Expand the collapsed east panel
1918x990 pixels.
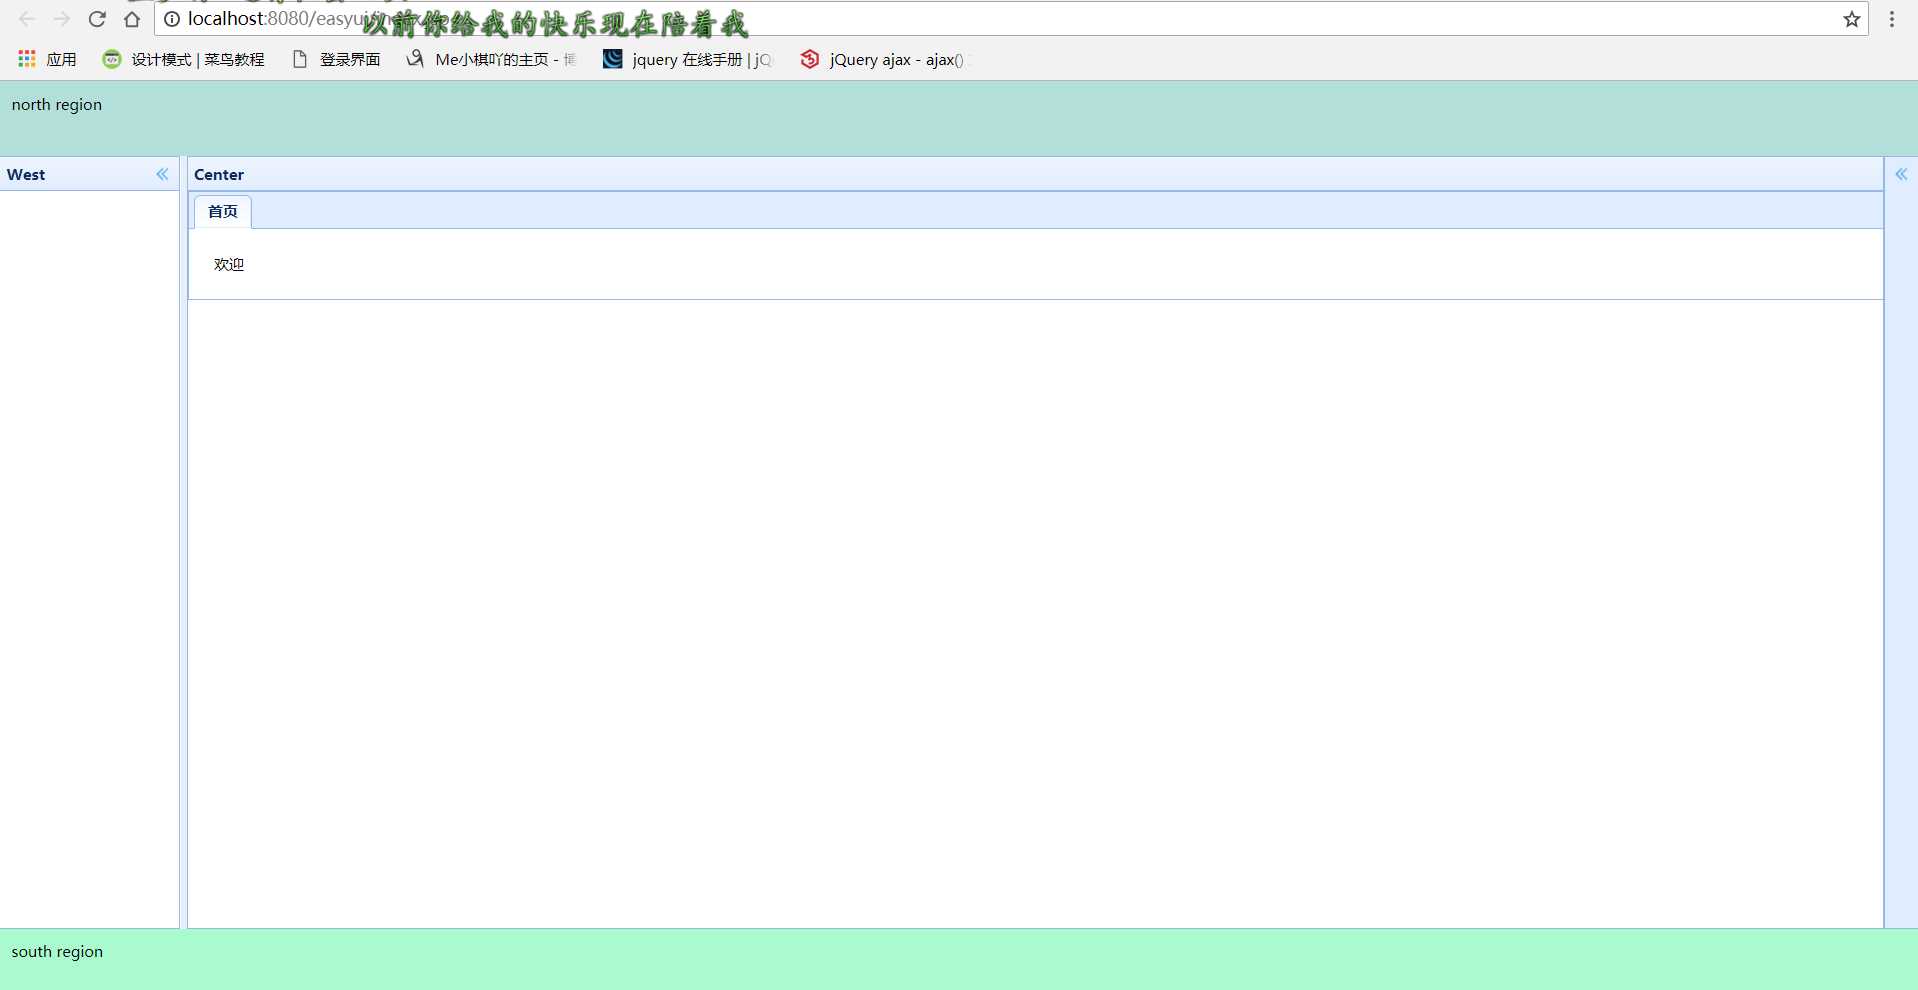1901,174
